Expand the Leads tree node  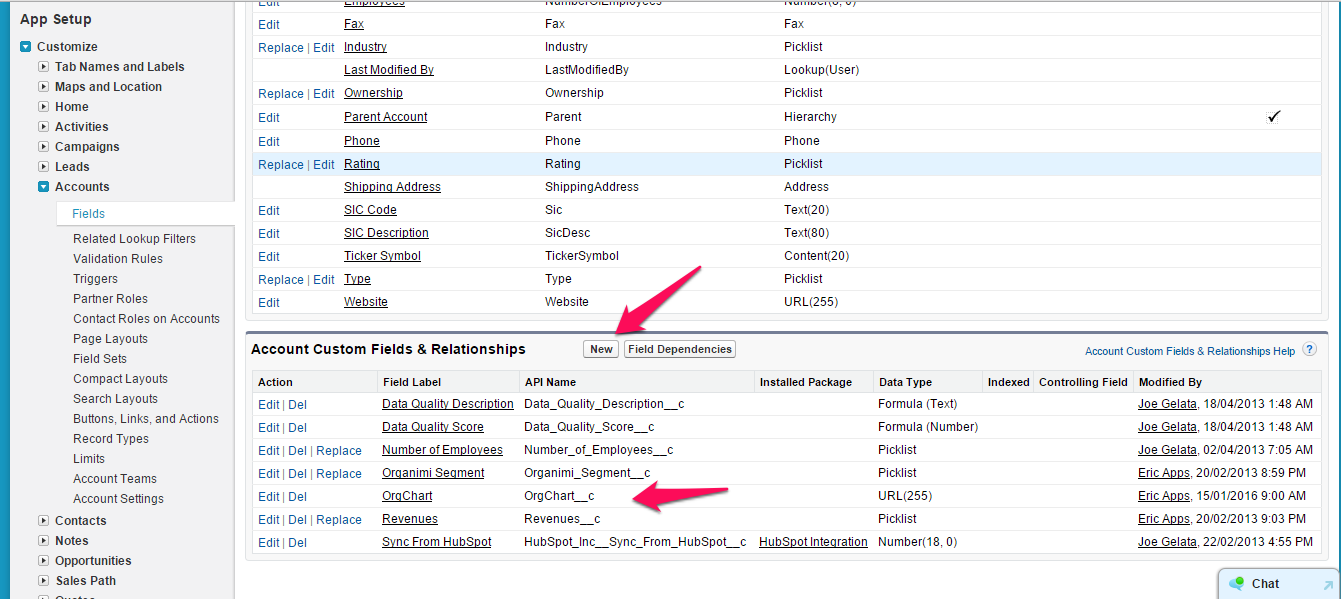click(x=44, y=167)
